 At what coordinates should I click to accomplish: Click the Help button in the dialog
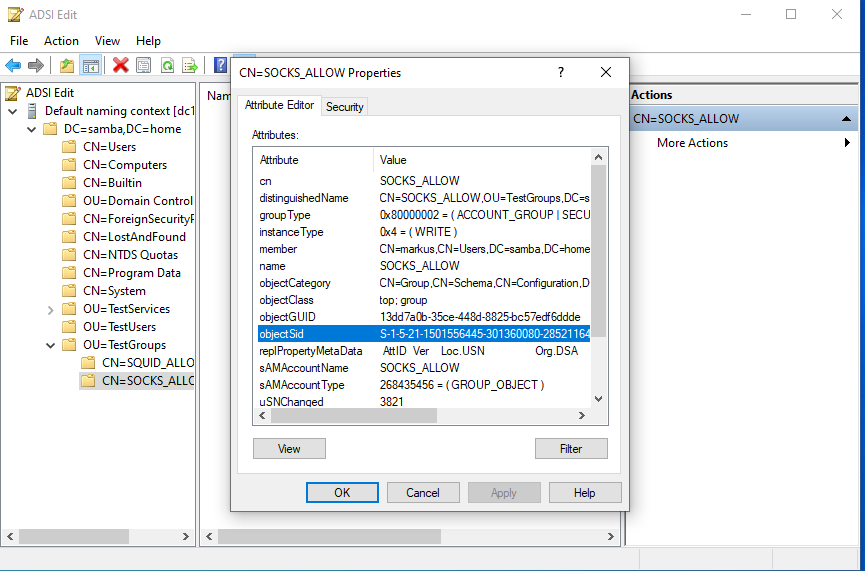[x=584, y=493]
